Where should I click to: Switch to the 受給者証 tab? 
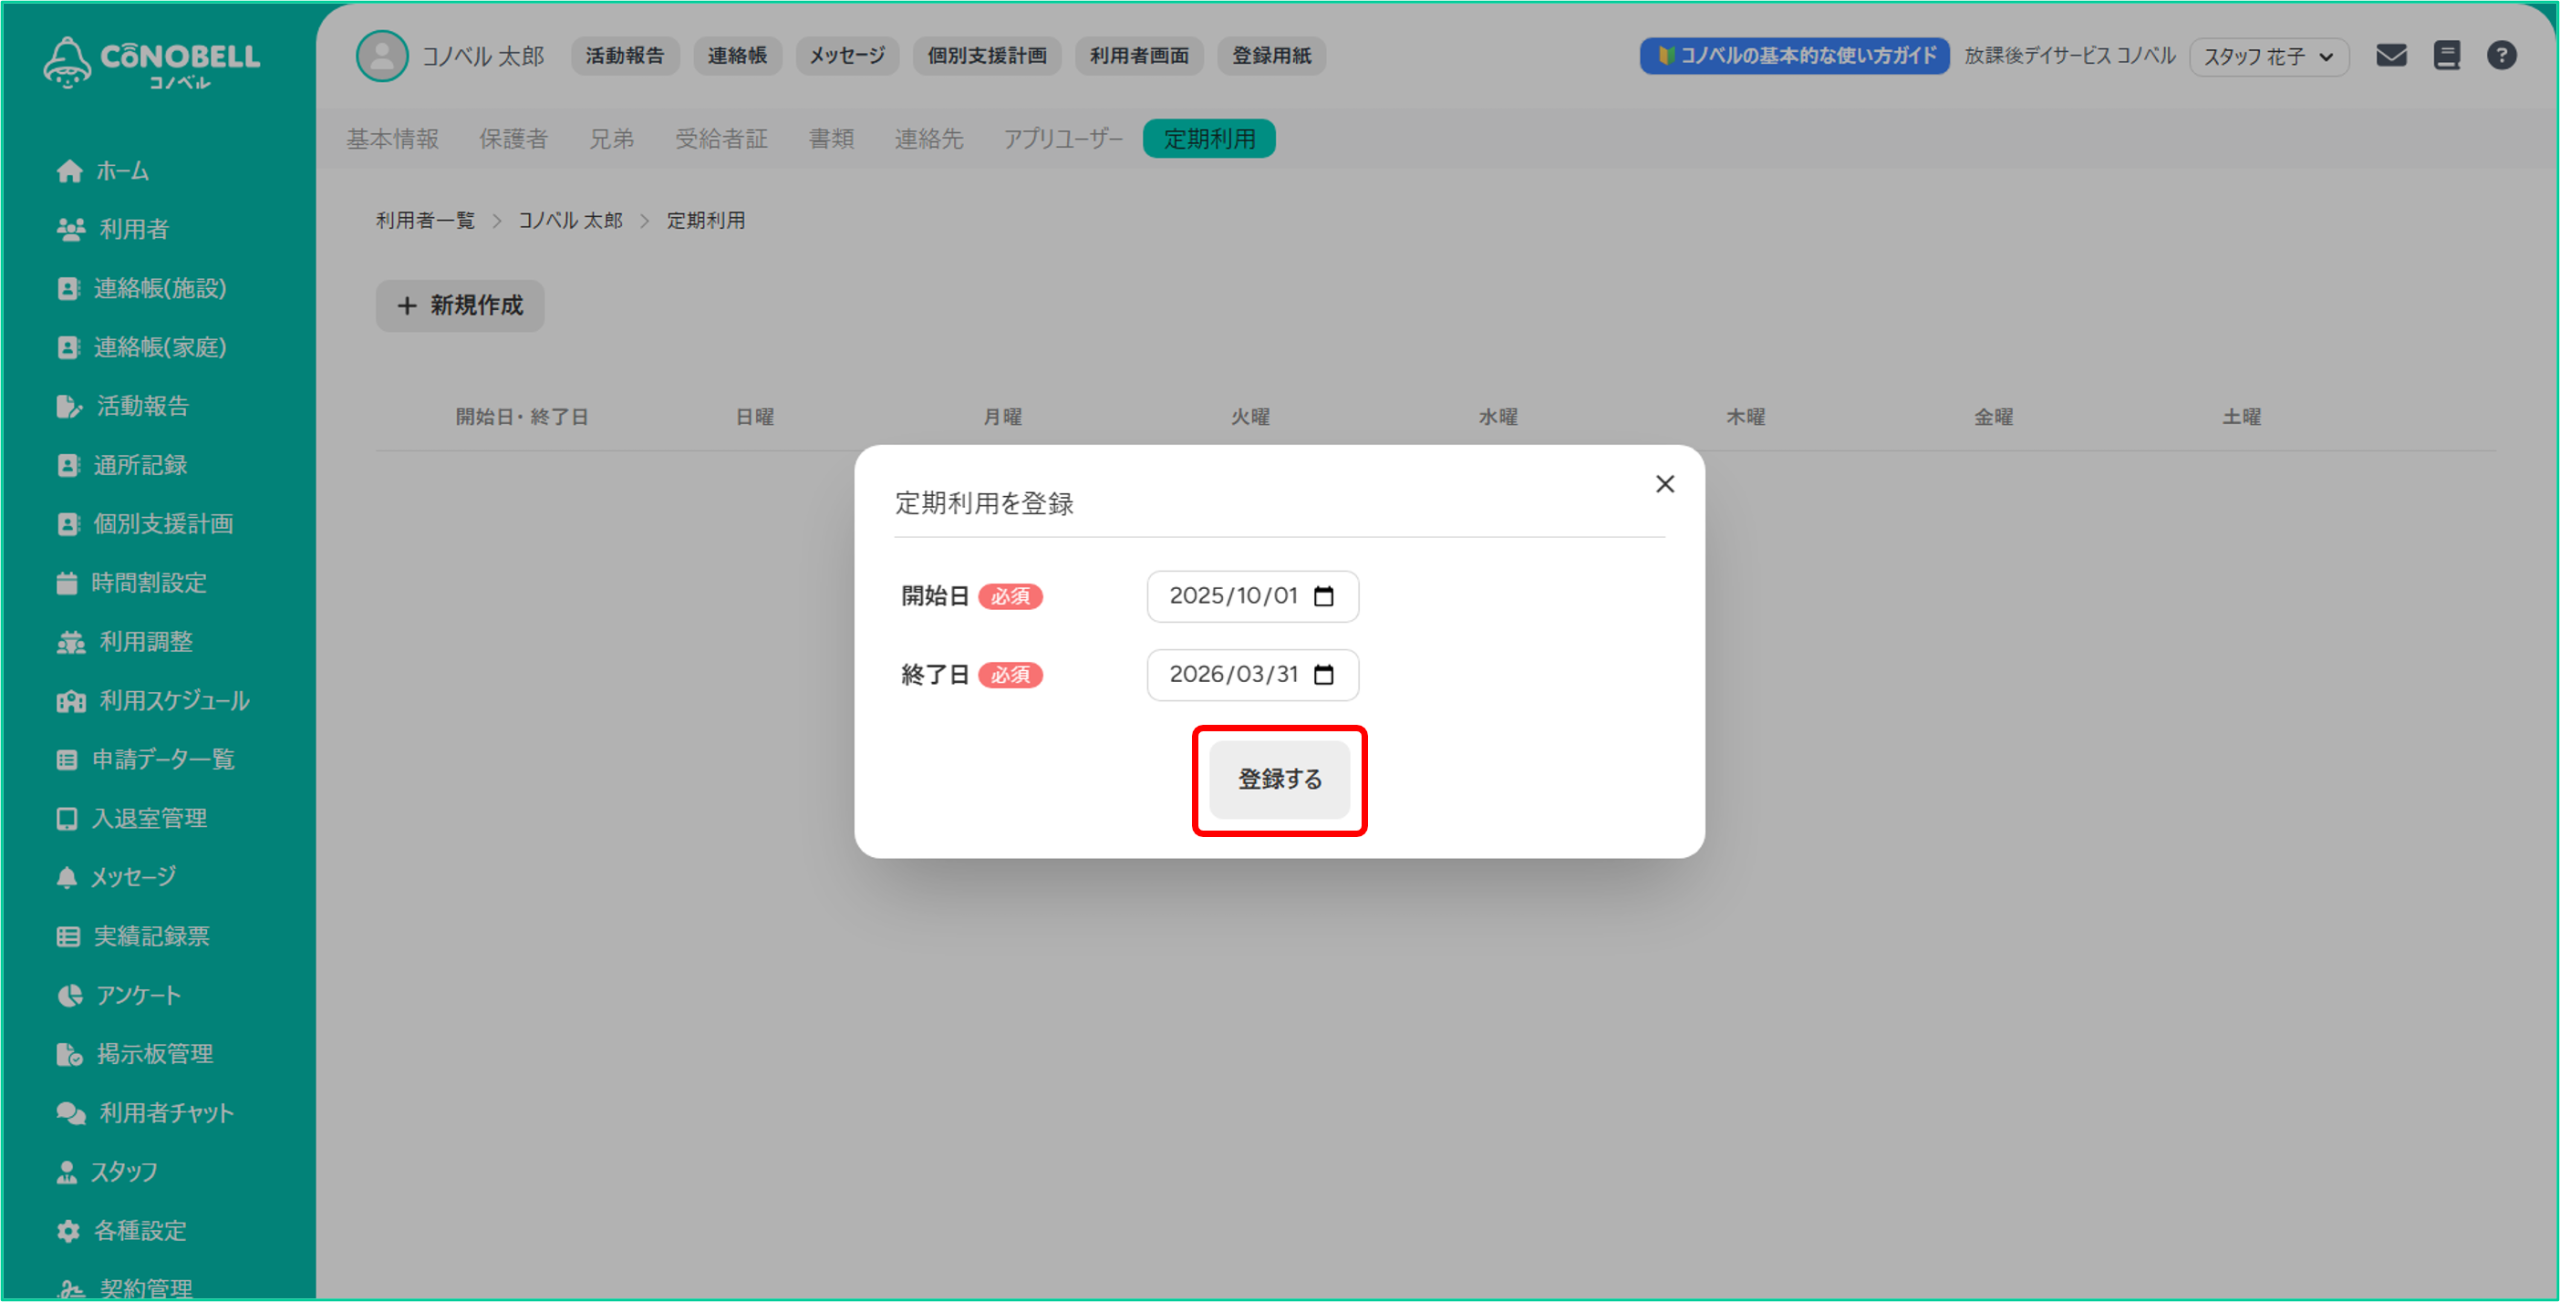point(721,139)
